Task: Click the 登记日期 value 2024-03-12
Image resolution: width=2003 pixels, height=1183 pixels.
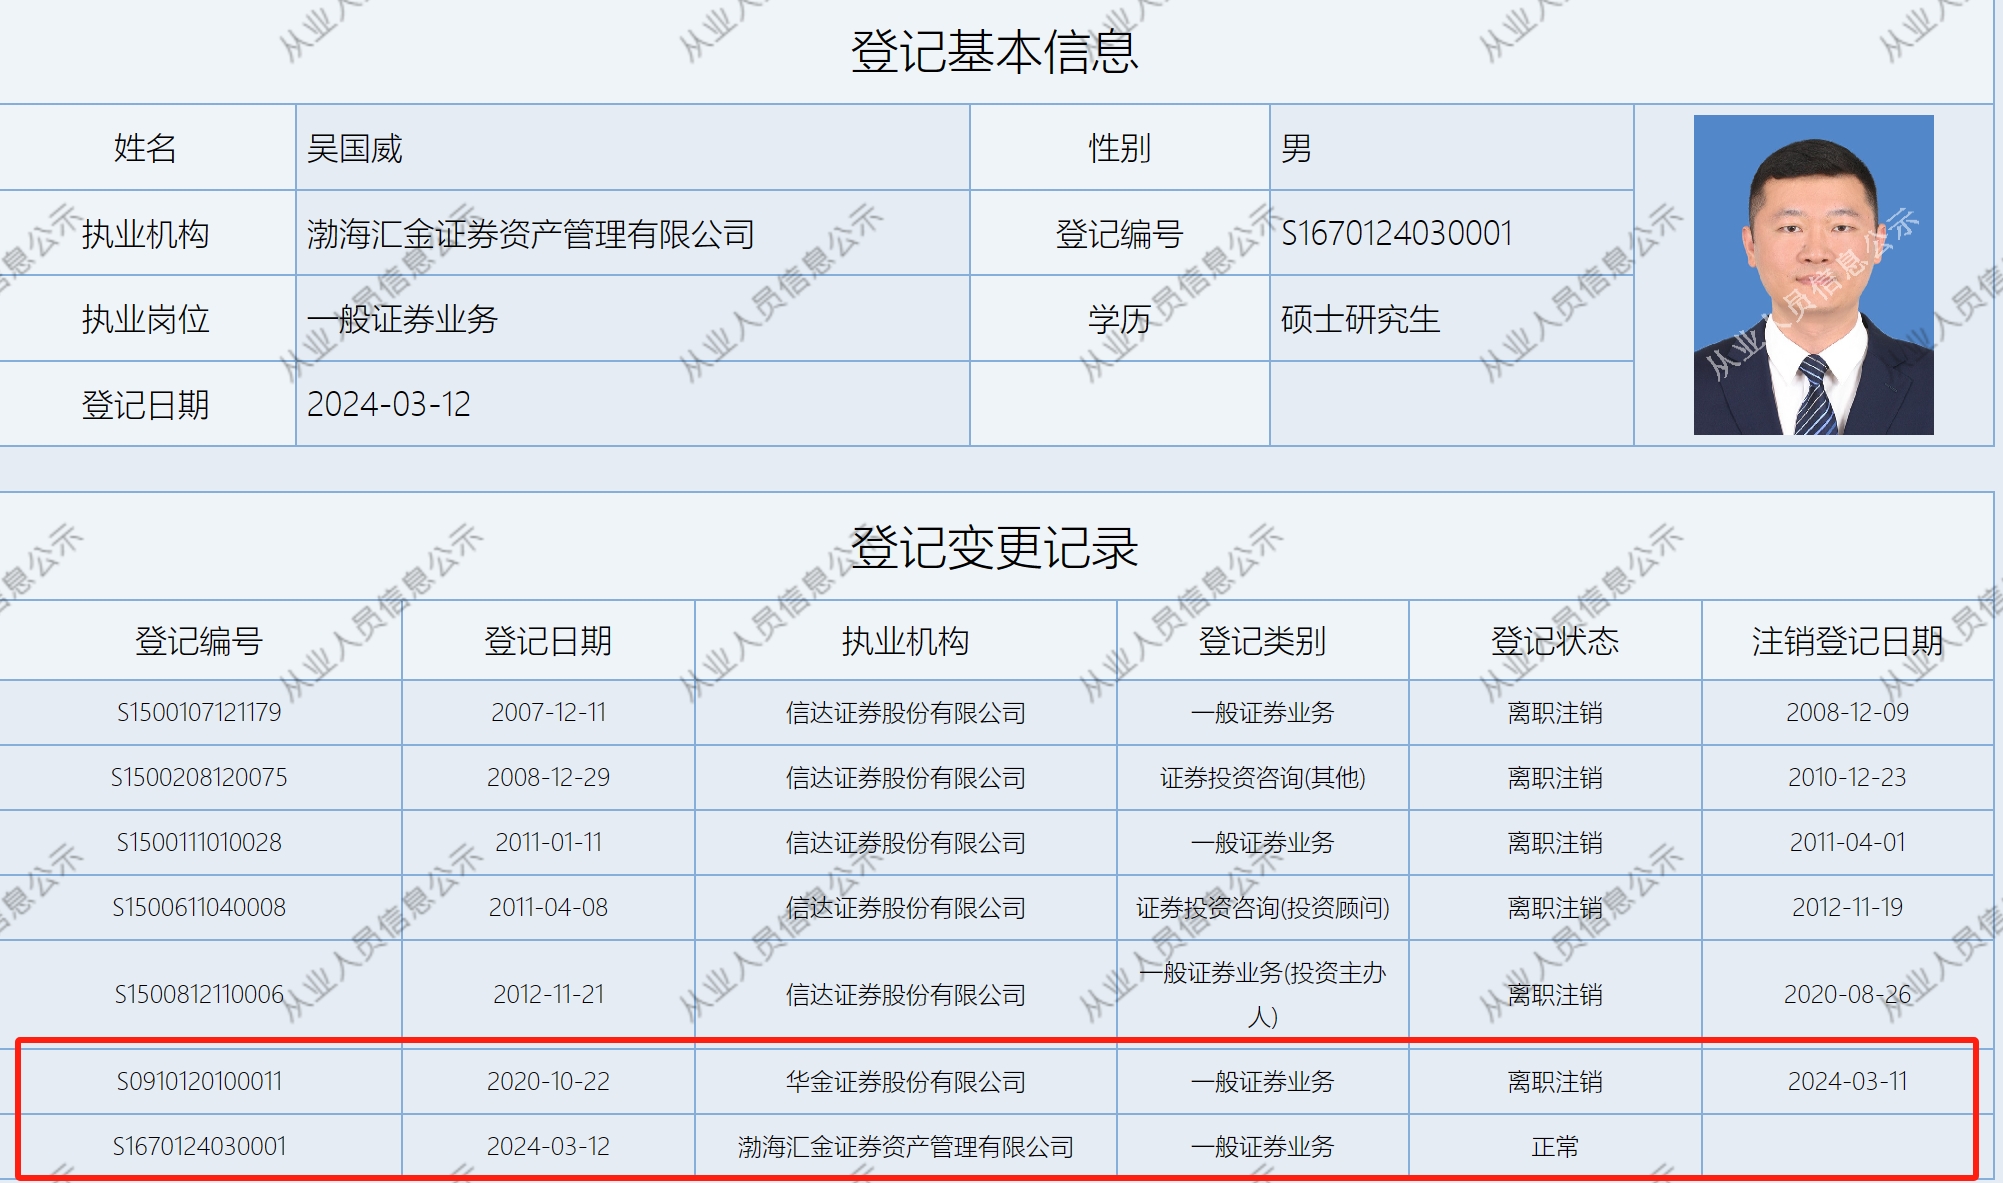Action: 388,404
